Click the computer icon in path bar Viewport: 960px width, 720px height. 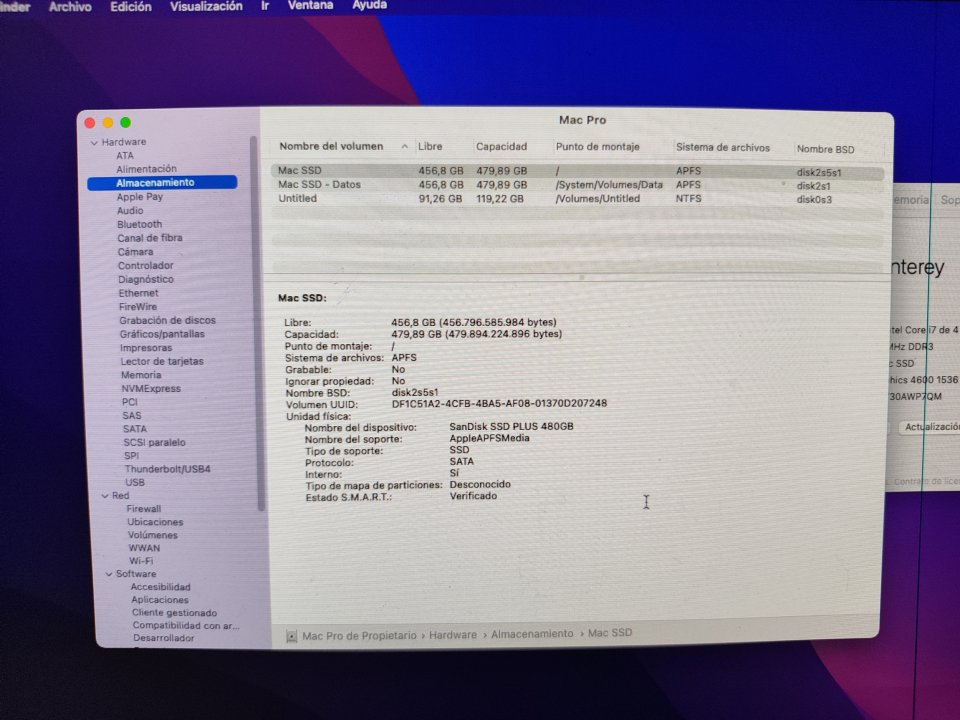coord(291,637)
